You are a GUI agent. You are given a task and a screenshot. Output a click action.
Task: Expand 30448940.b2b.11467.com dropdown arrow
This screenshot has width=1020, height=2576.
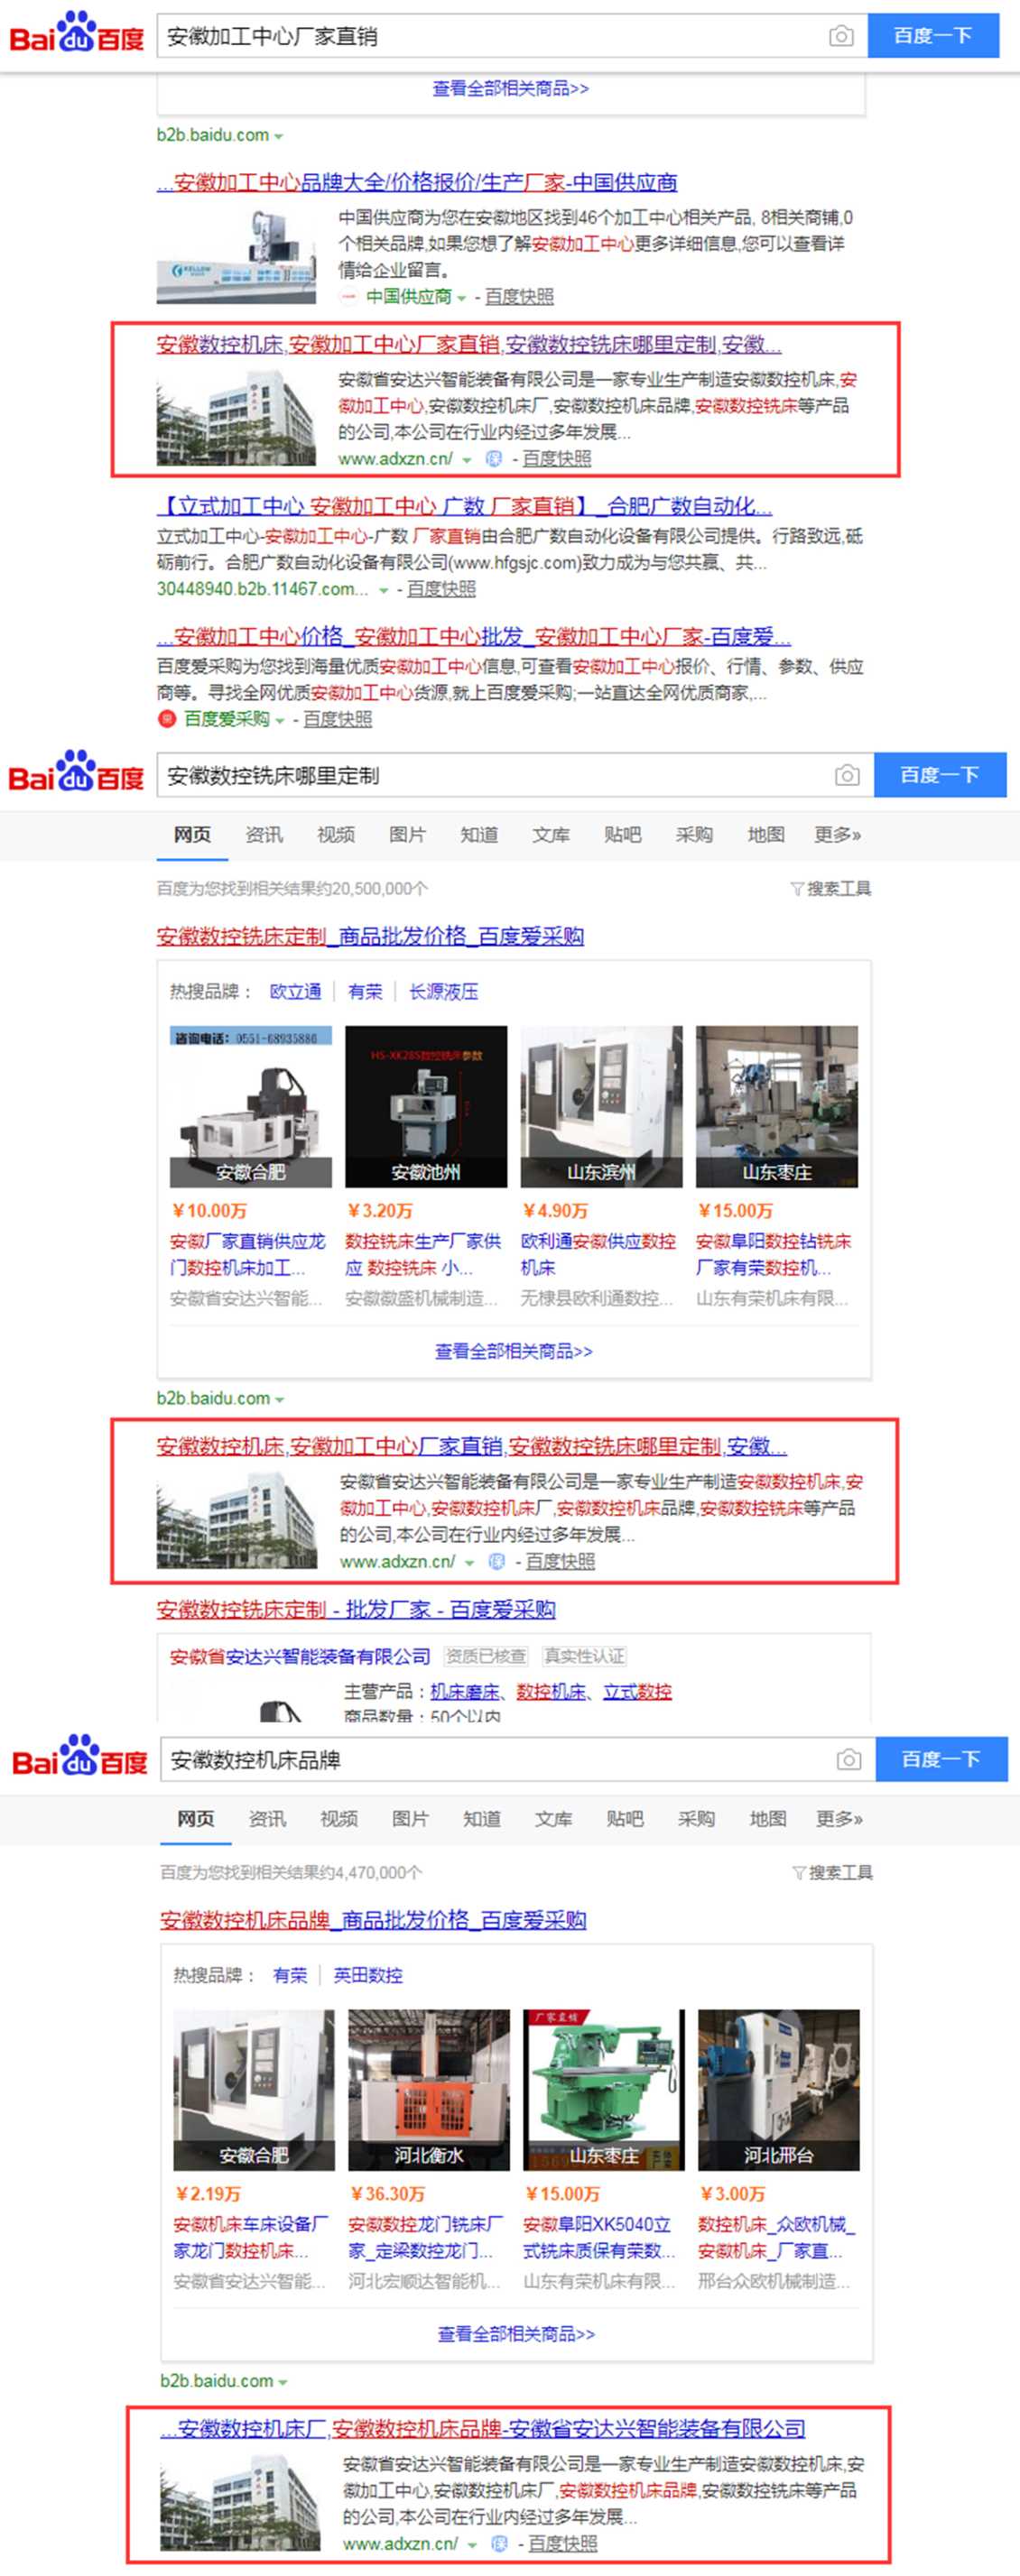[383, 591]
